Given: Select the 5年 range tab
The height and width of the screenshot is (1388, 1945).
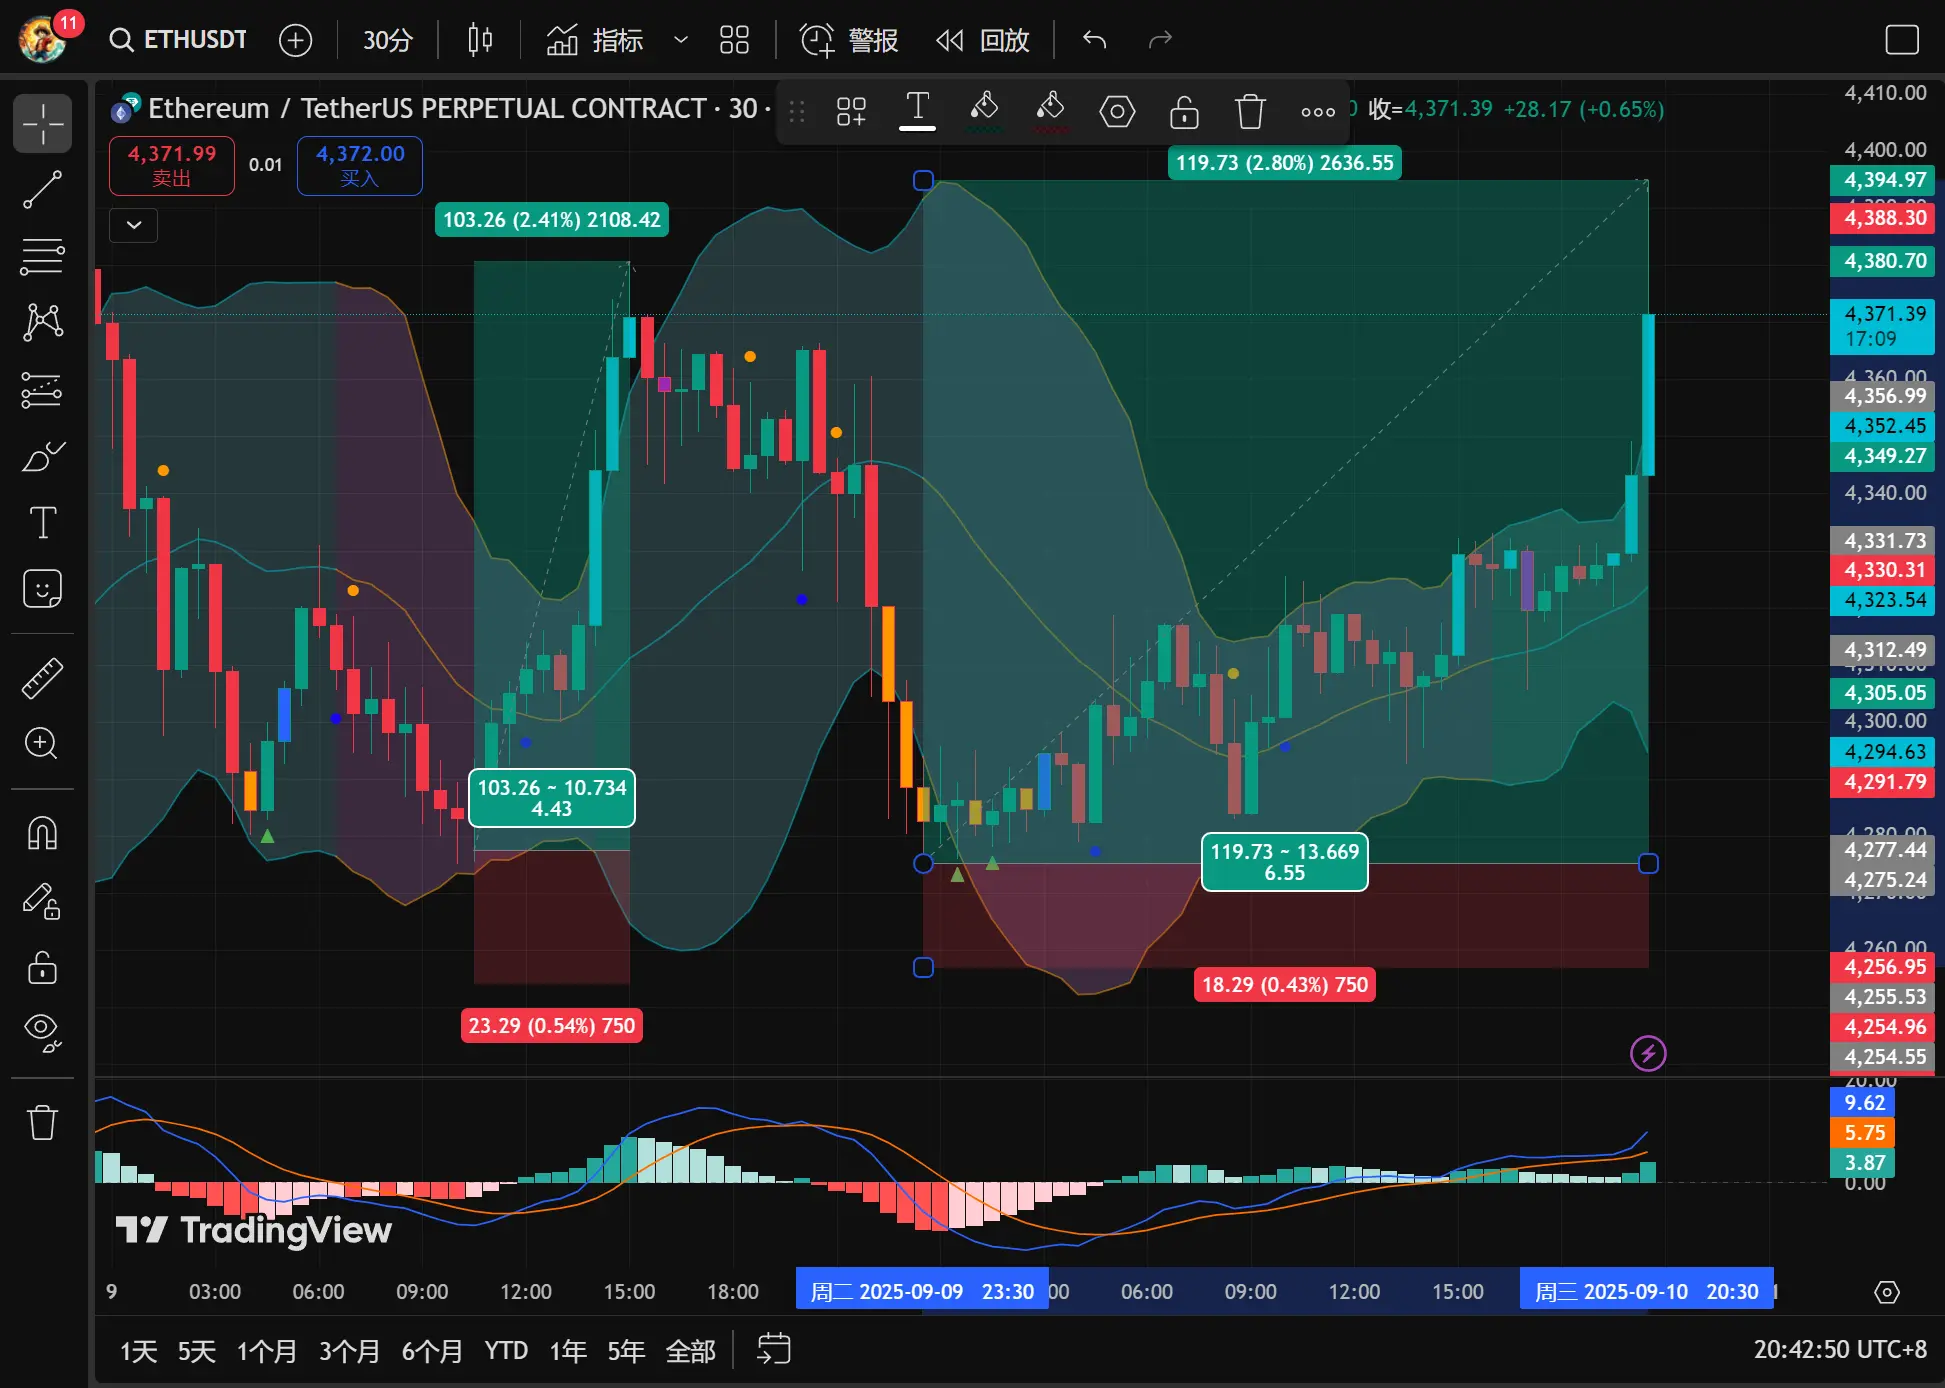Looking at the screenshot, I should (x=626, y=1351).
